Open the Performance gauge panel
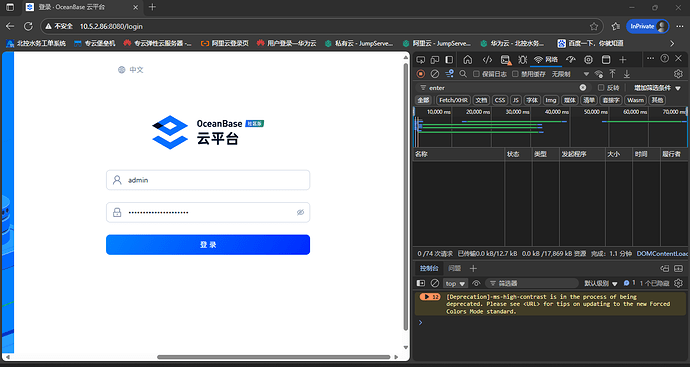Viewport: 690px width, 367px height. point(571,59)
